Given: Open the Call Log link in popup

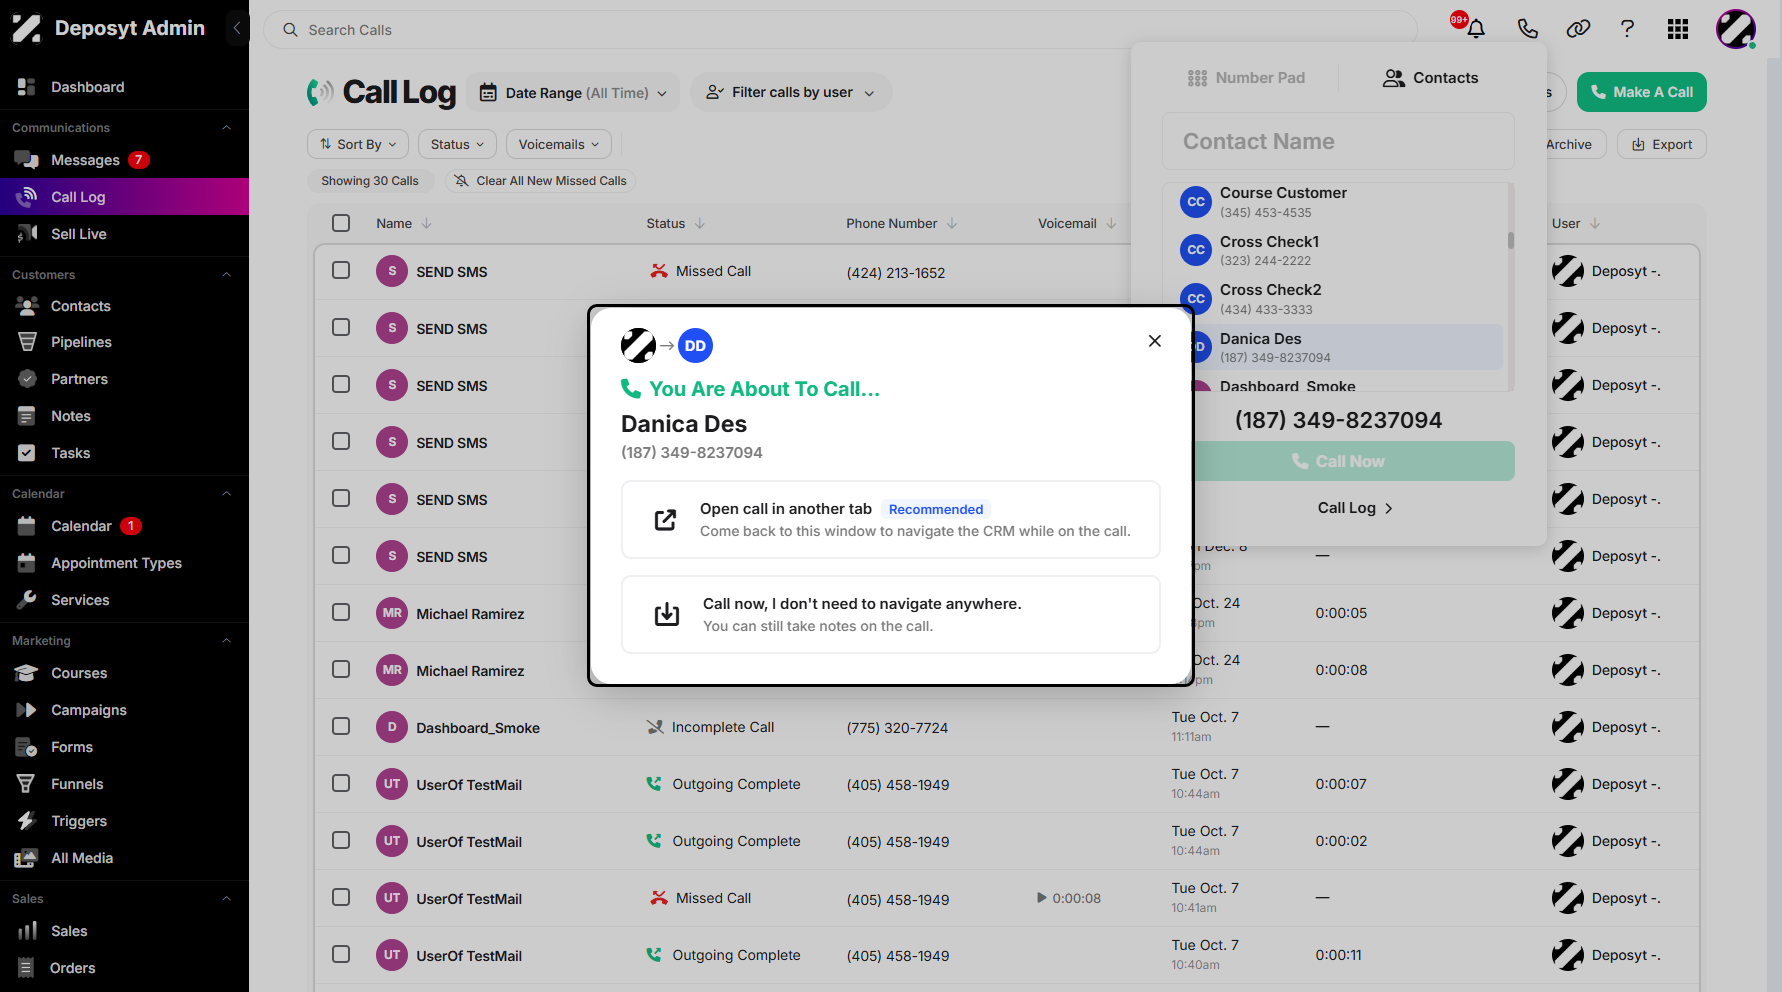Looking at the screenshot, I should (1355, 508).
